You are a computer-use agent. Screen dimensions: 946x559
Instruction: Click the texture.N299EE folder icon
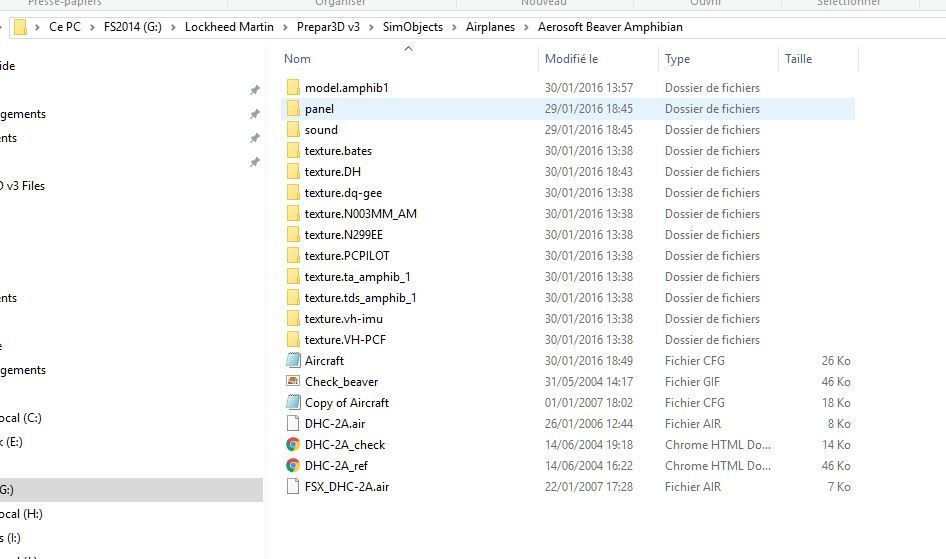293,235
